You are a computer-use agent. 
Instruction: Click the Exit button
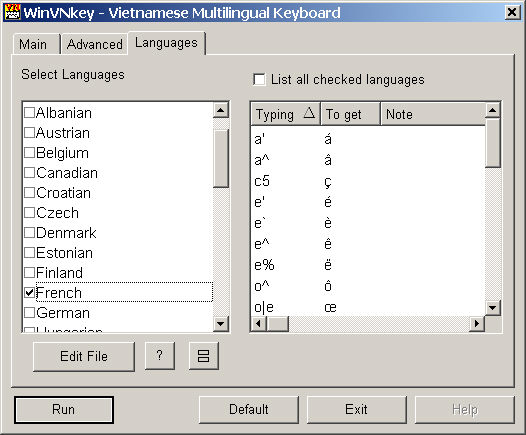tap(356, 410)
